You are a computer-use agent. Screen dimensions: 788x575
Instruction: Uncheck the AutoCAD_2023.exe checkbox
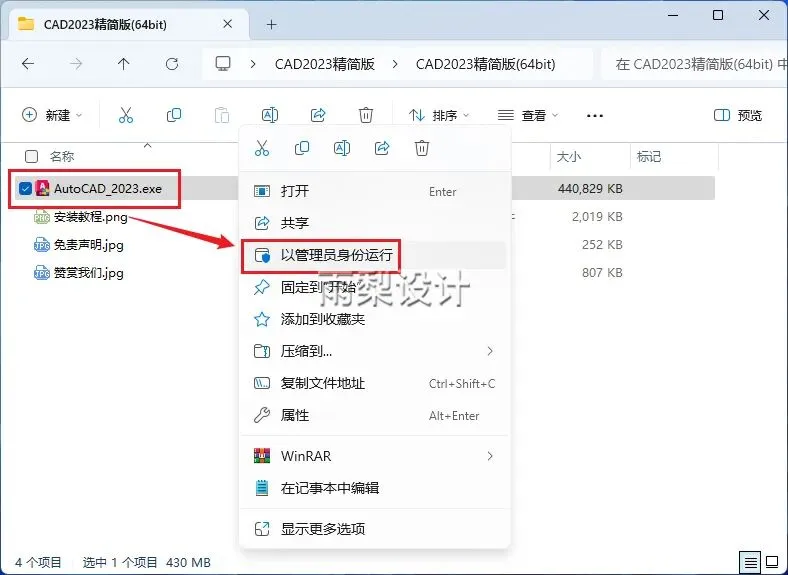point(25,188)
